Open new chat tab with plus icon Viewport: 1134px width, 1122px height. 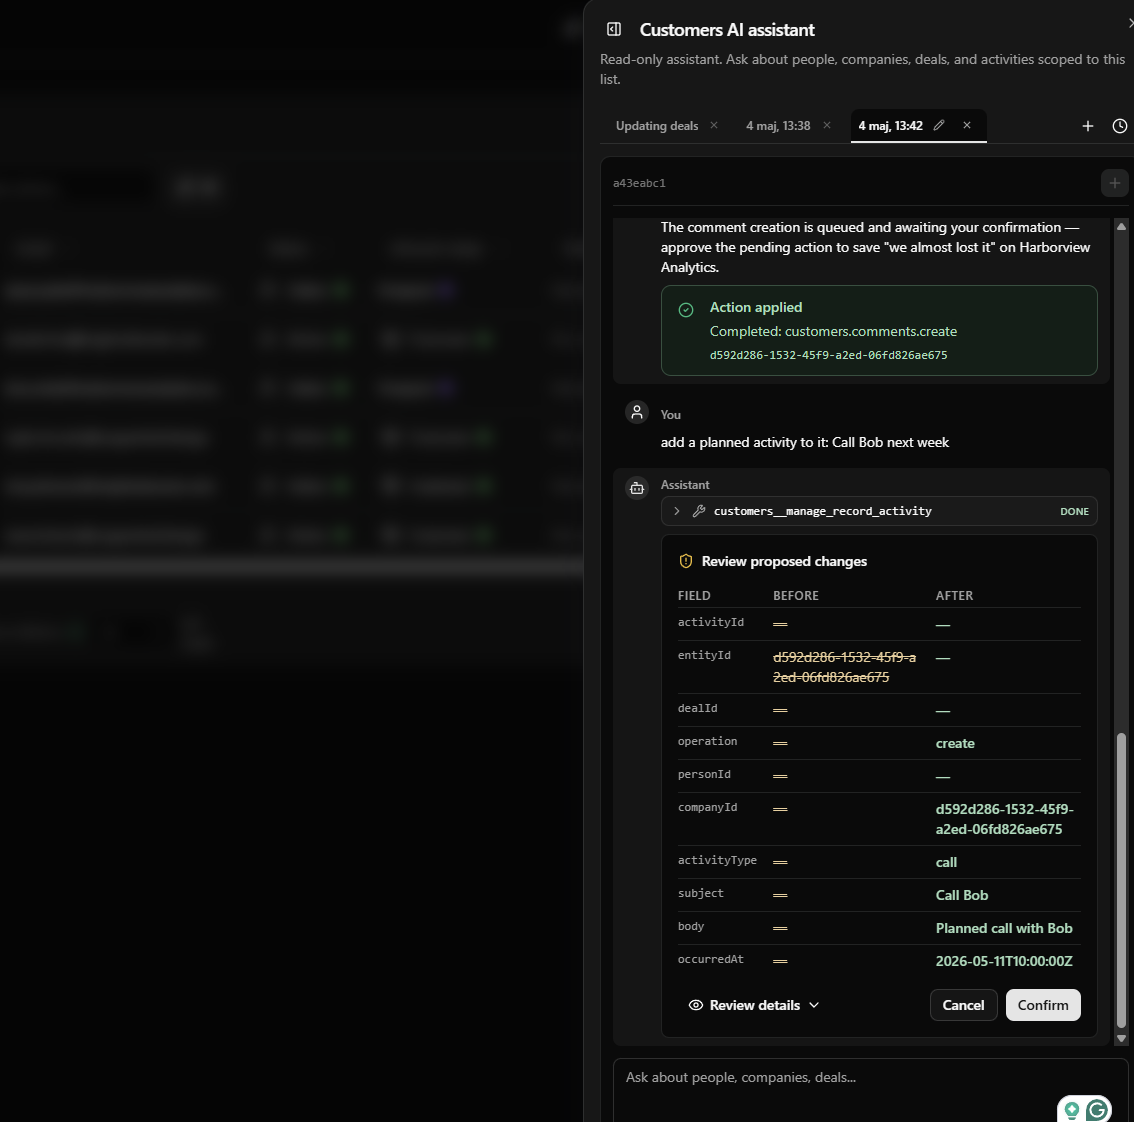[x=1088, y=126]
